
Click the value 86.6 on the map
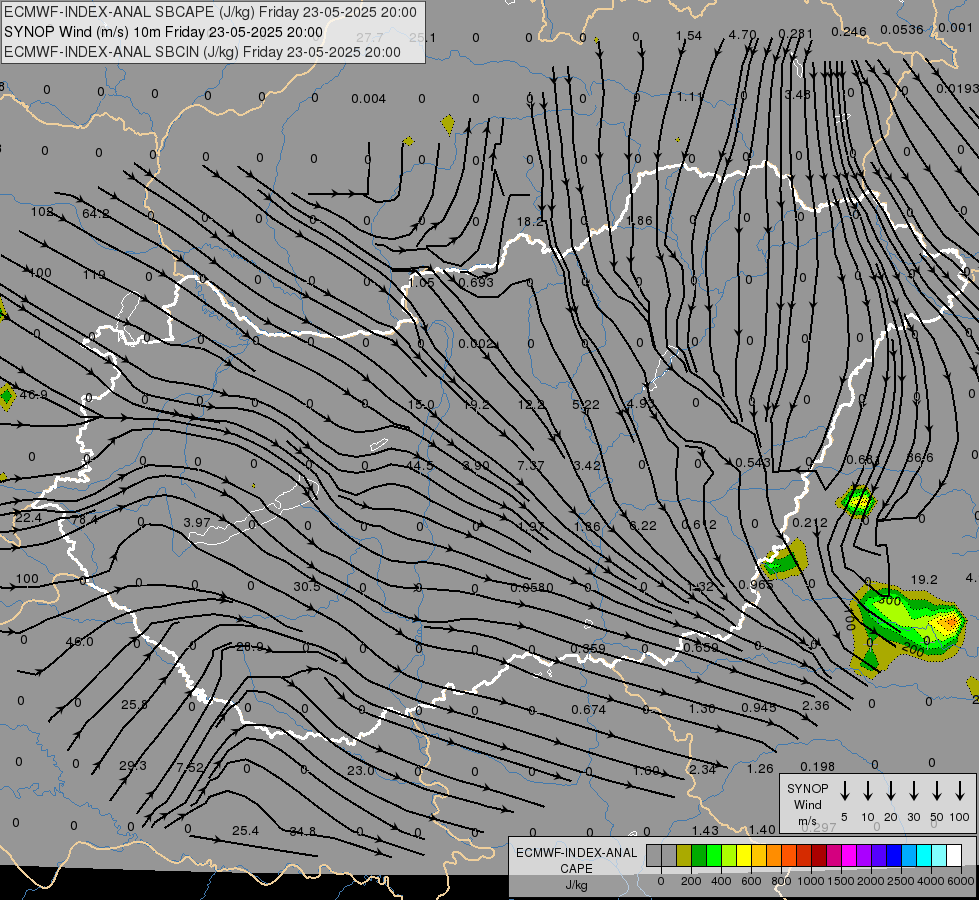(920, 458)
